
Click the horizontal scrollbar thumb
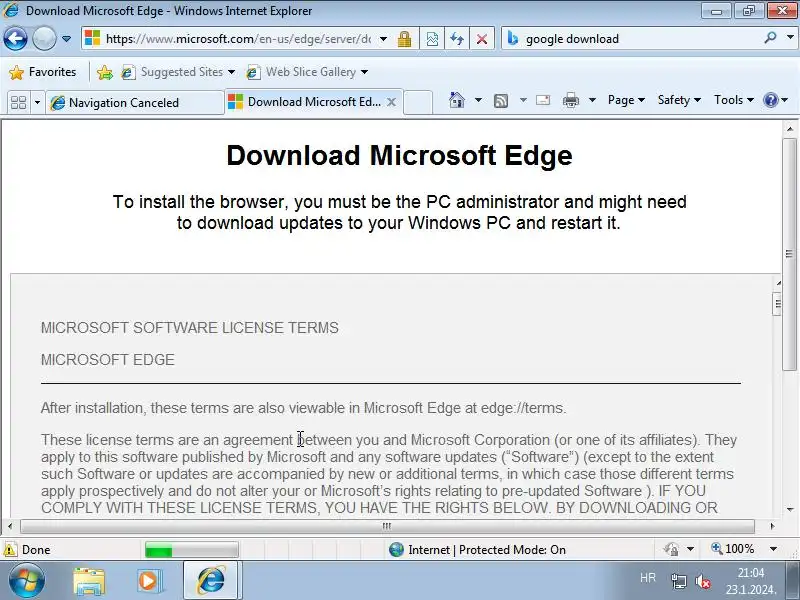click(x=387, y=526)
